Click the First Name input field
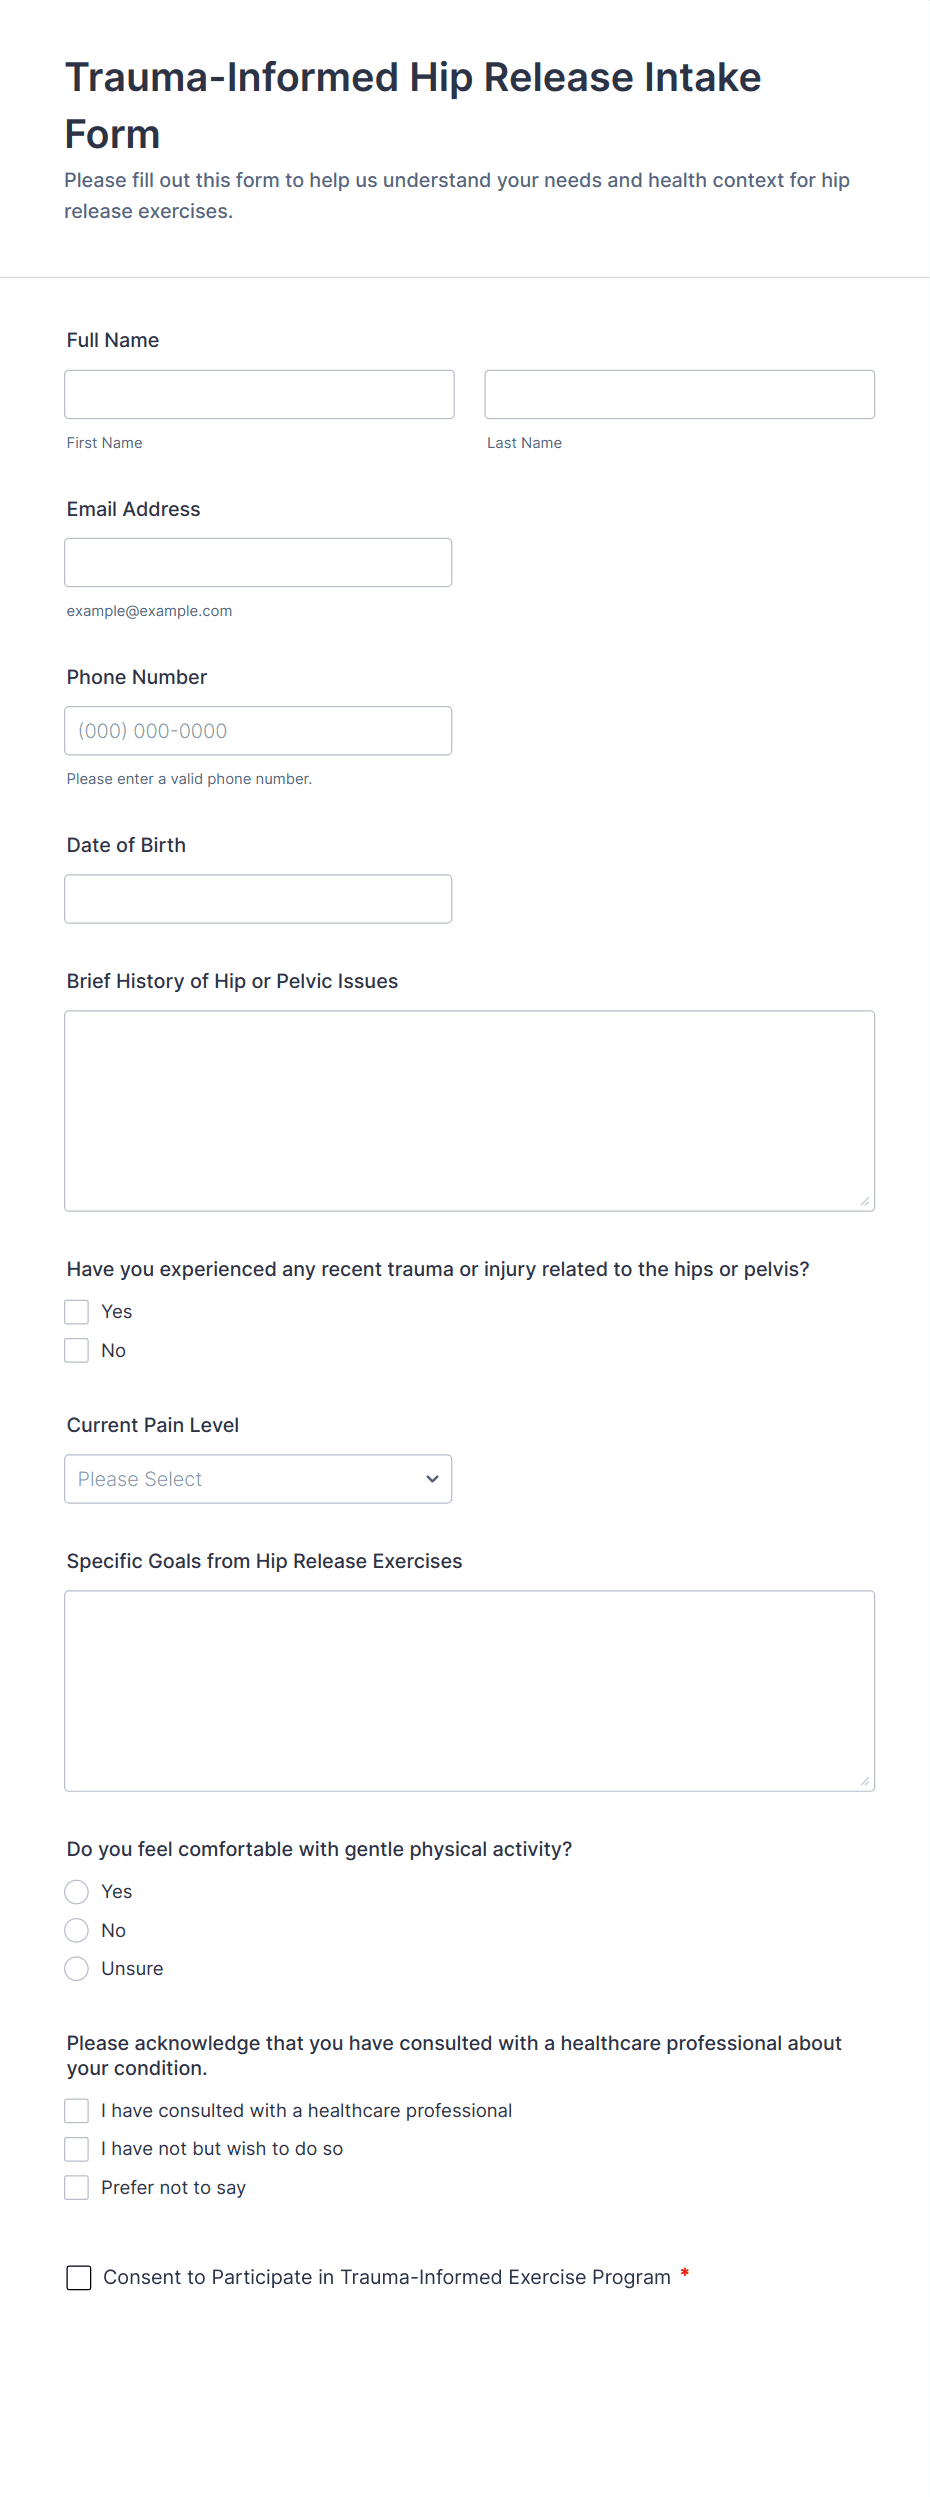 [x=259, y=394]
